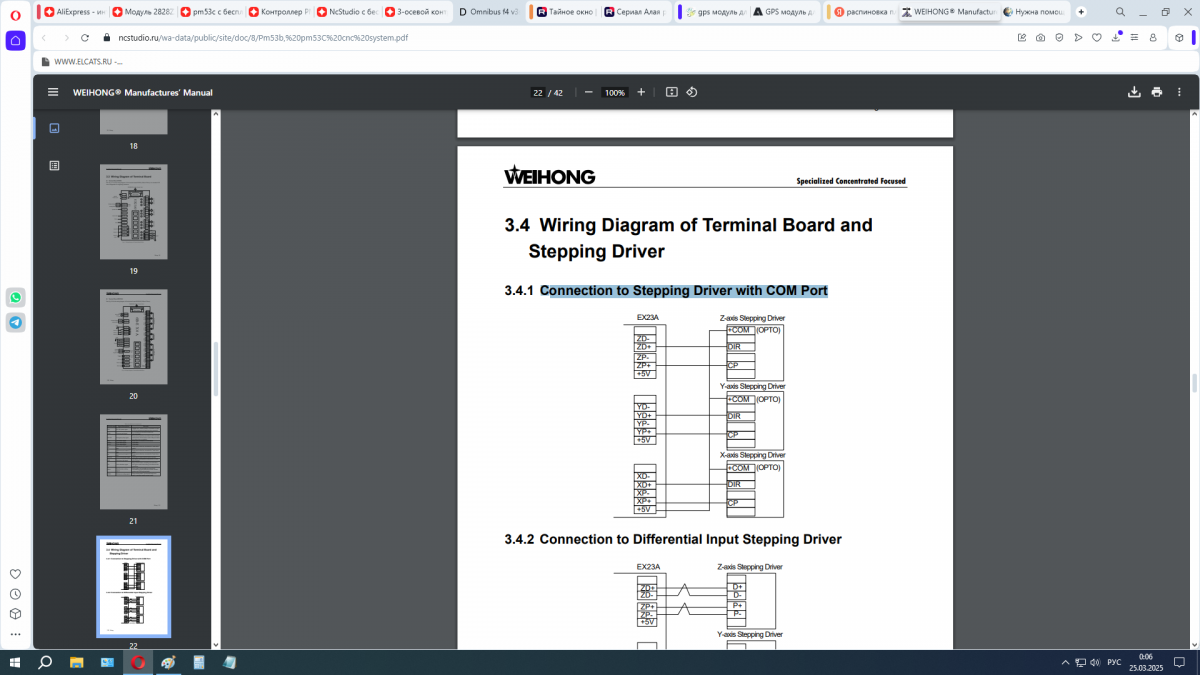Download the PDF file
This screenshot has width=1200, height=675.
(x=1134, y=92)
